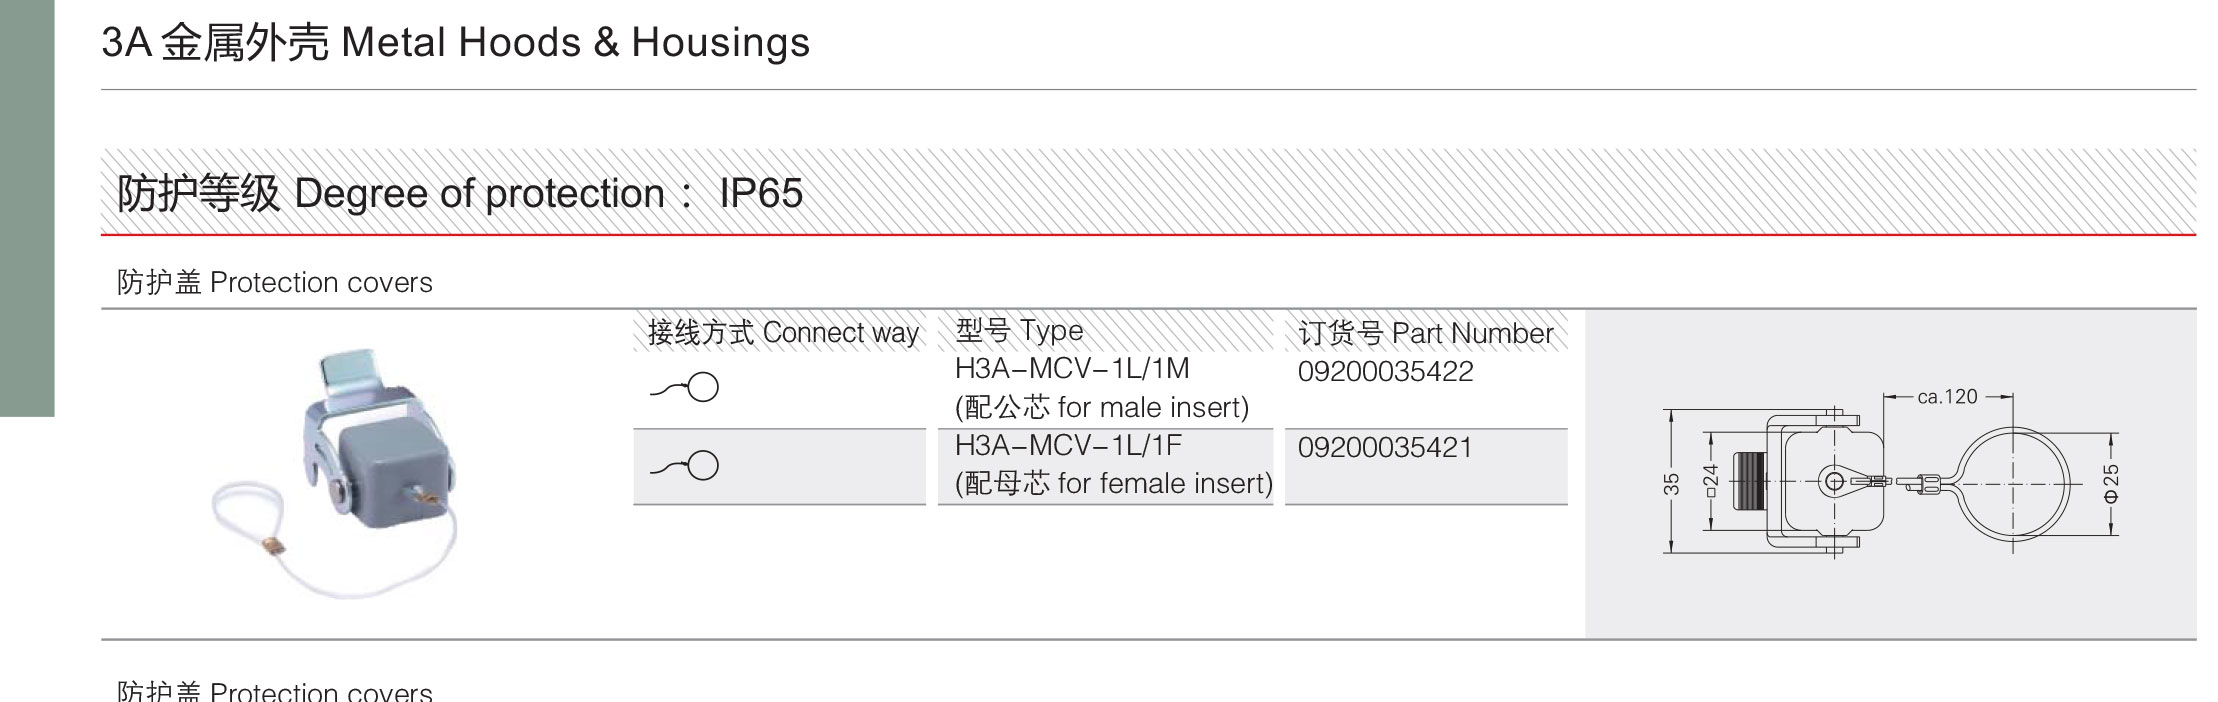
Task: Select part number 09200035421
Action: pos(1385,447)
